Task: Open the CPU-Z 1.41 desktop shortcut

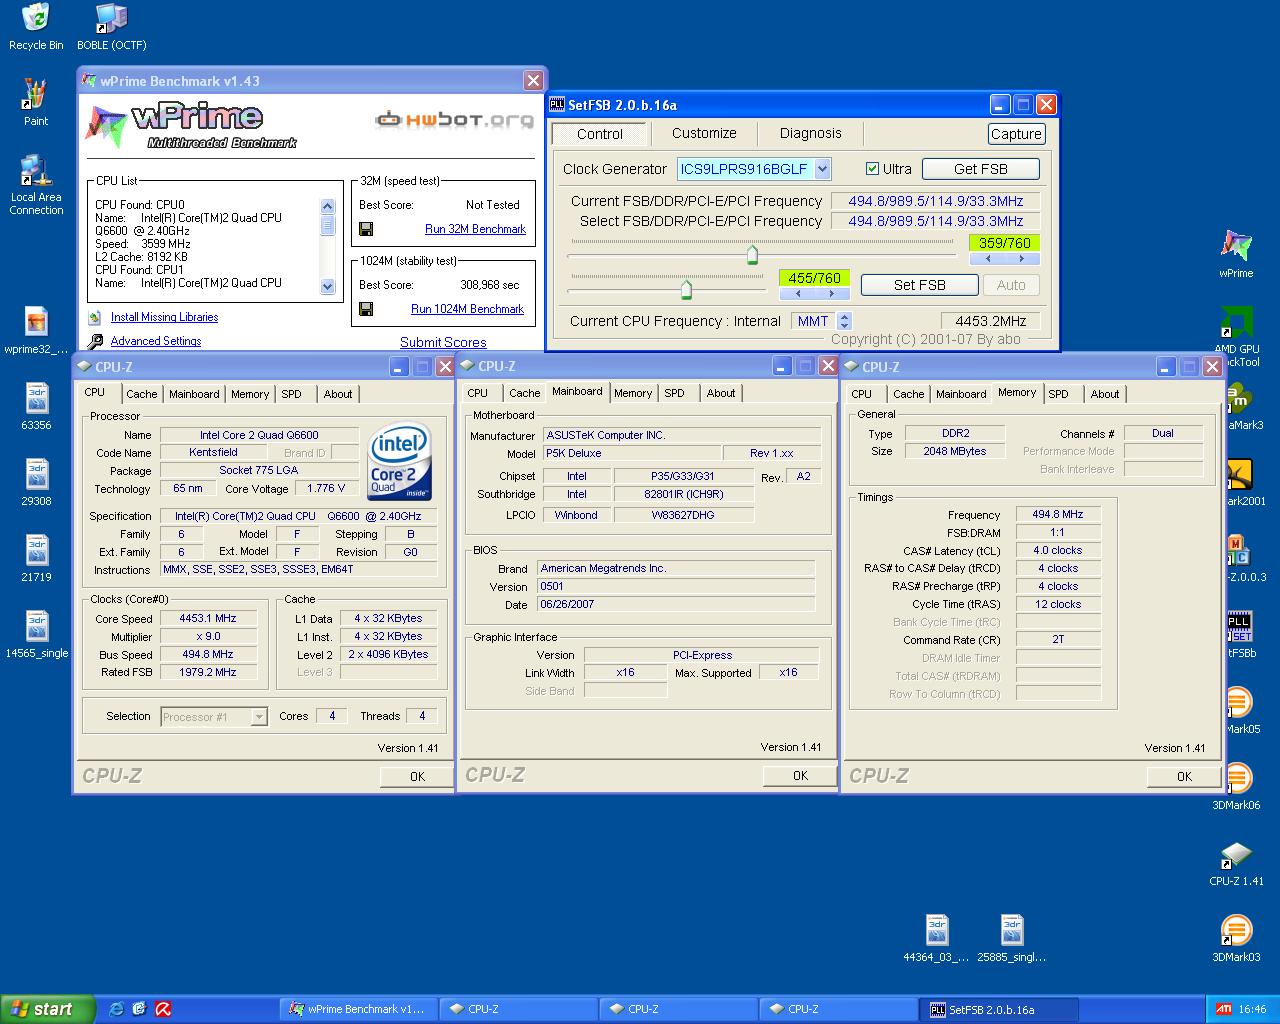Action: (x=1236, y=864)
